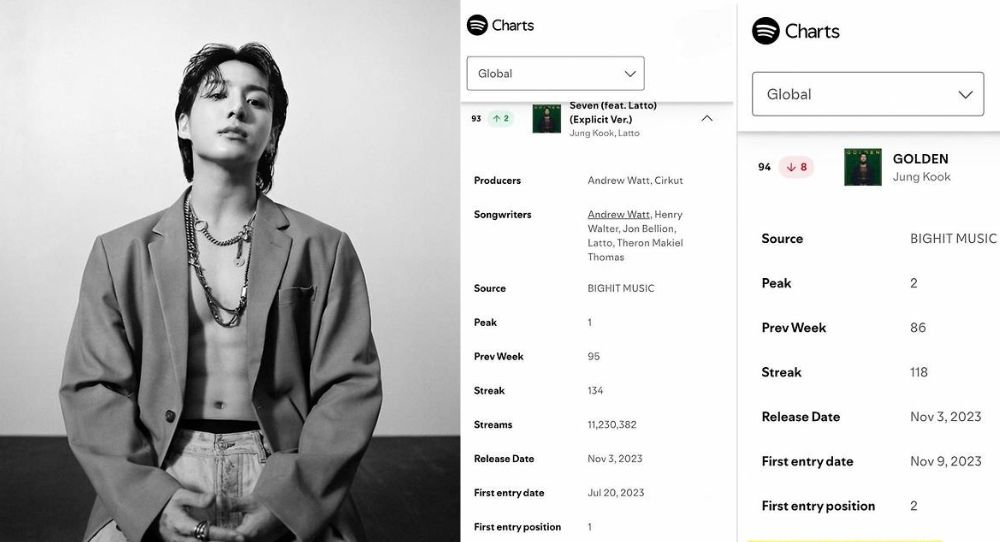Open the Jung Kook, Latto artist line
The image size is (1000, 542).
[604, 133]
